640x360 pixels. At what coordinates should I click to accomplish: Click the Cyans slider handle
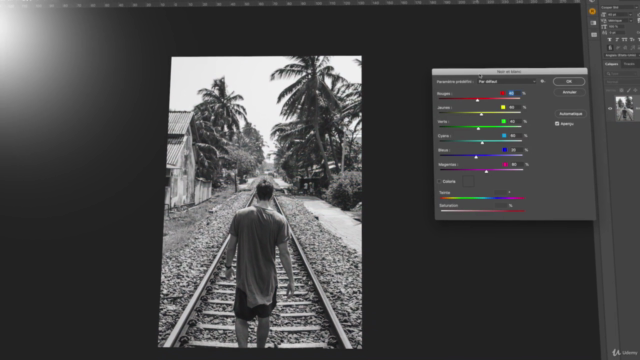tap(482, 143)
